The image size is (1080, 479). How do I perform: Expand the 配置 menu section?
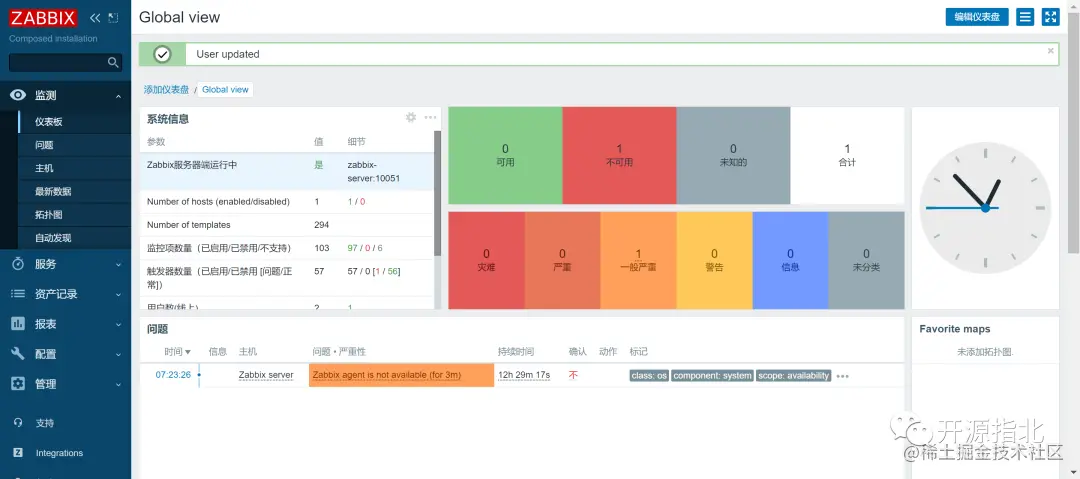click(118, 354)
